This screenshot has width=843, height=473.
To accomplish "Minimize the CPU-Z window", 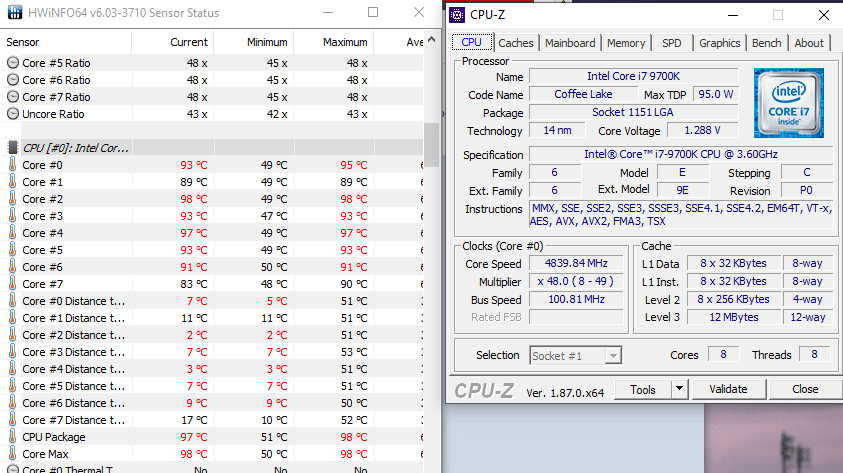I will click(733, 15).
